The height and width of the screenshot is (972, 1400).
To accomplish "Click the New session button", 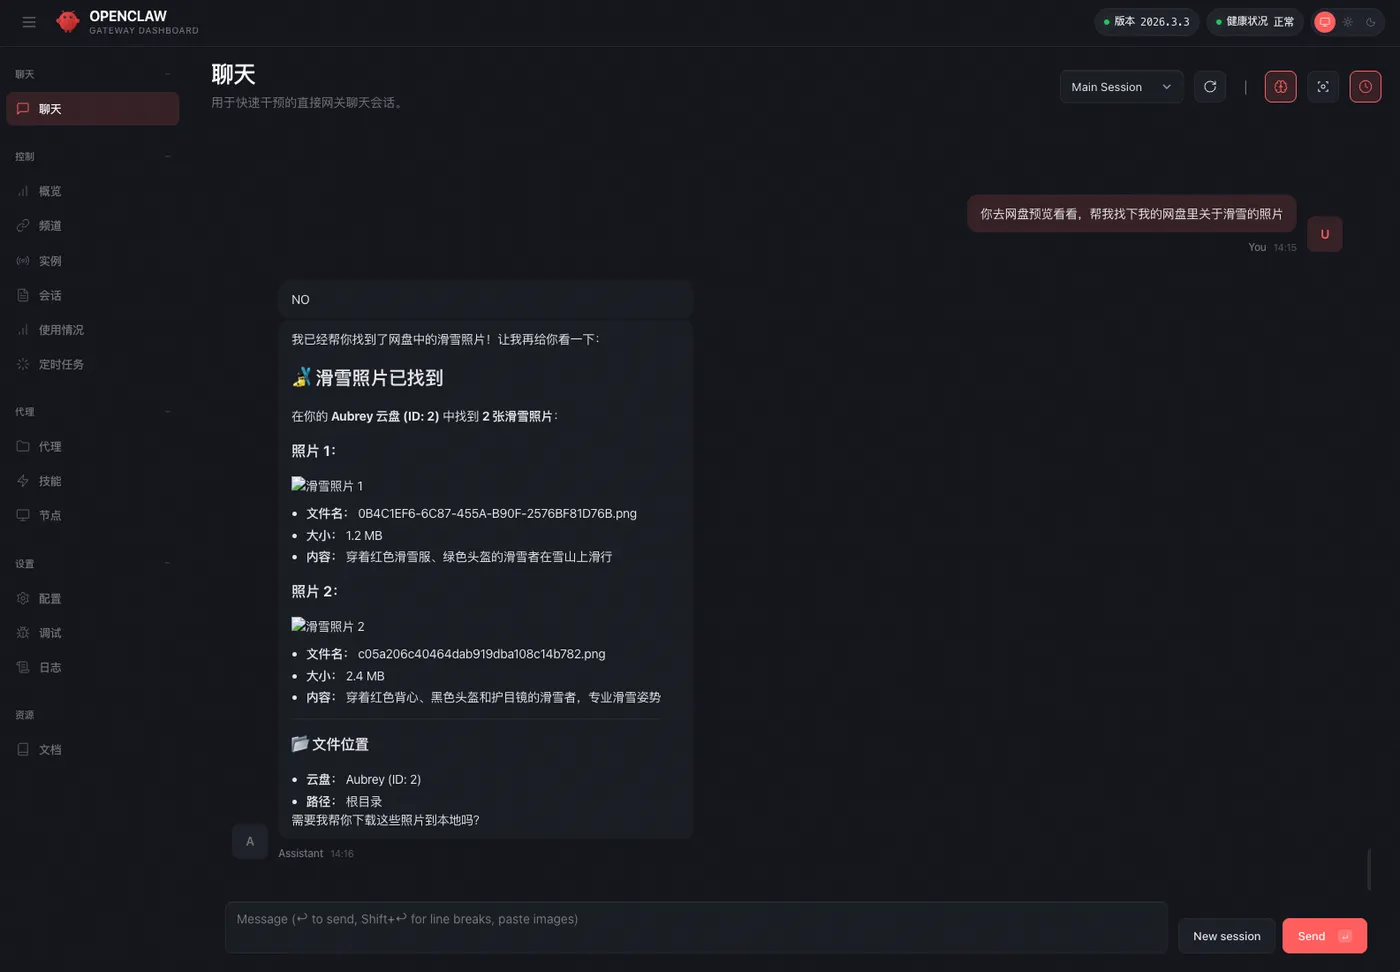I will click(x=1226, y=936).
